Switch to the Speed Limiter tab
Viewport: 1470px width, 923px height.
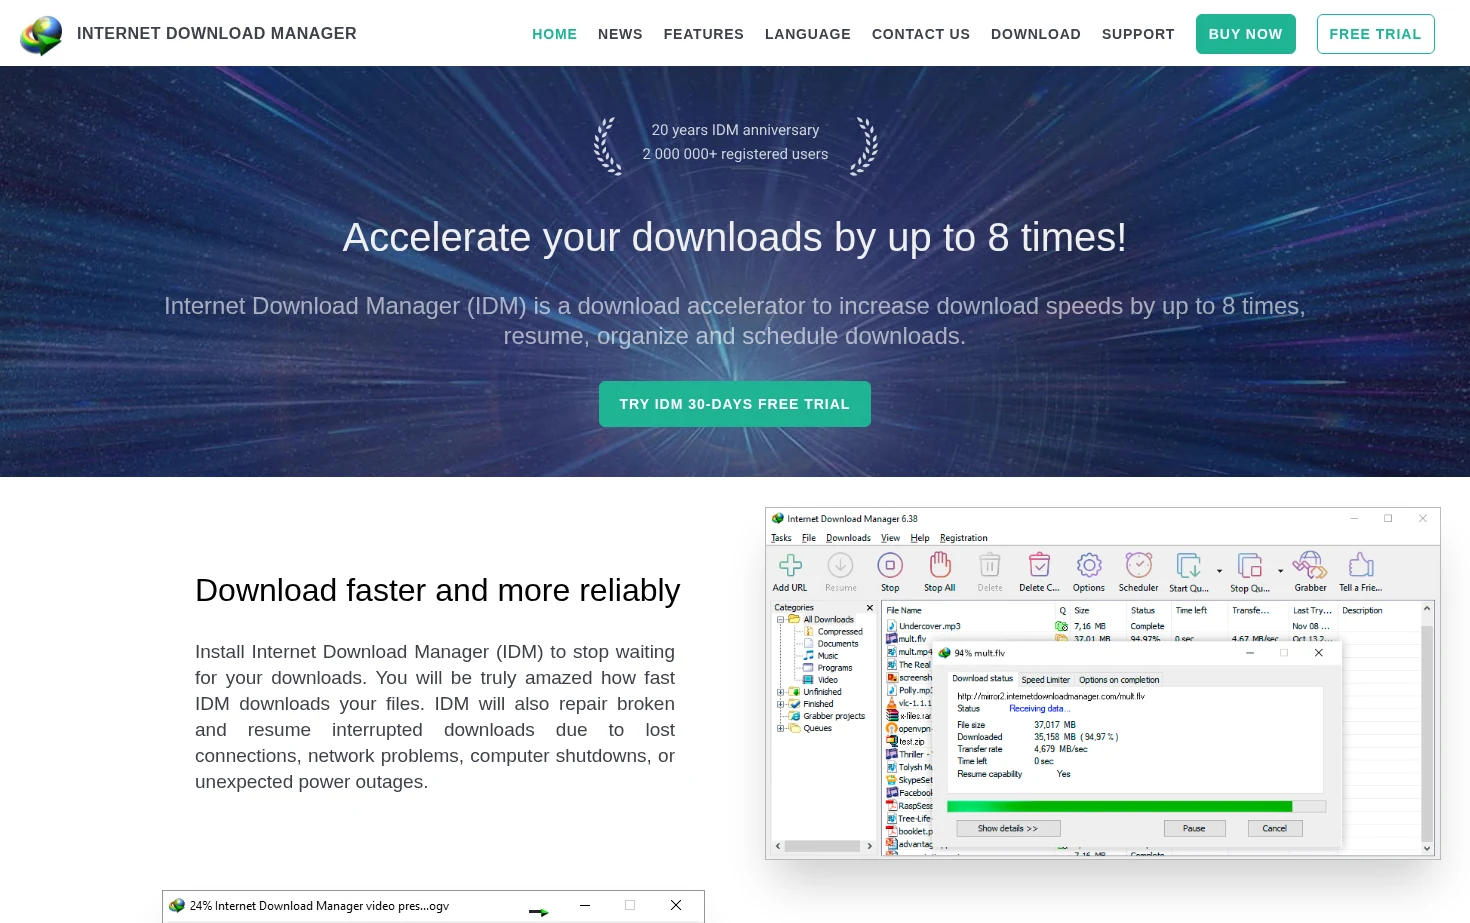[x=1045, y=680]
